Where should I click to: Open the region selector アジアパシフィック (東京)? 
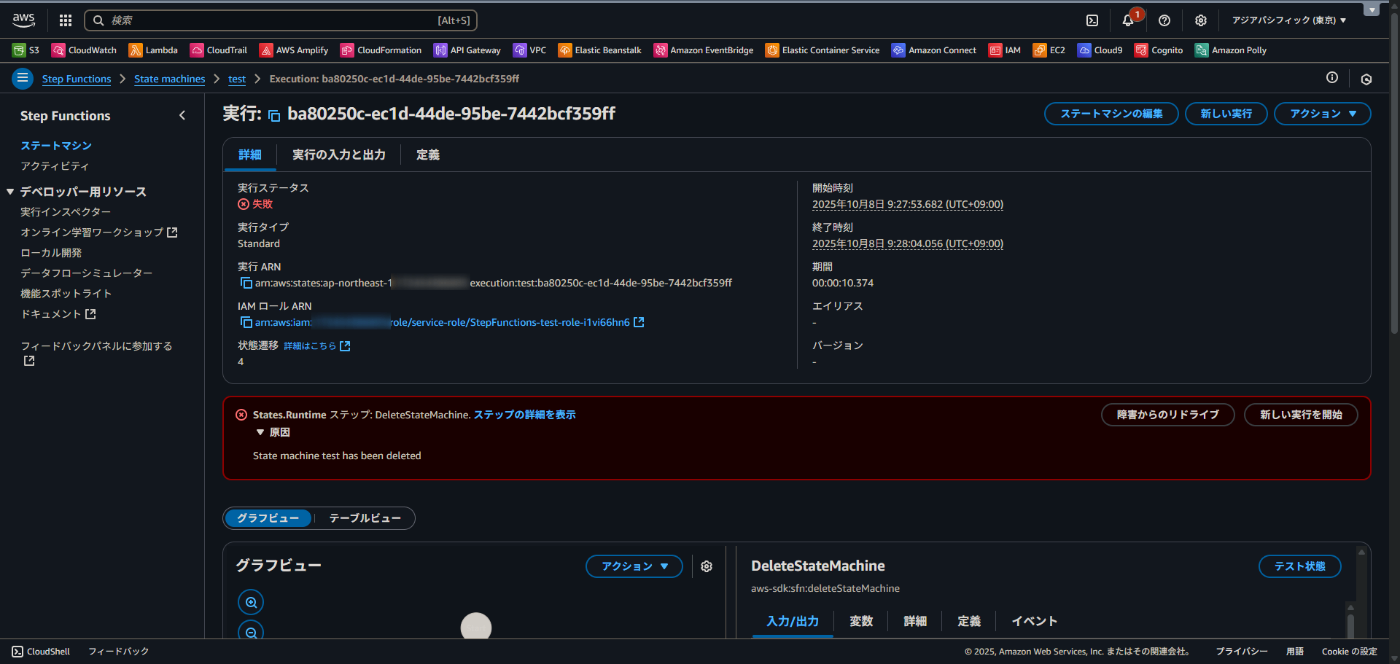1289,20
